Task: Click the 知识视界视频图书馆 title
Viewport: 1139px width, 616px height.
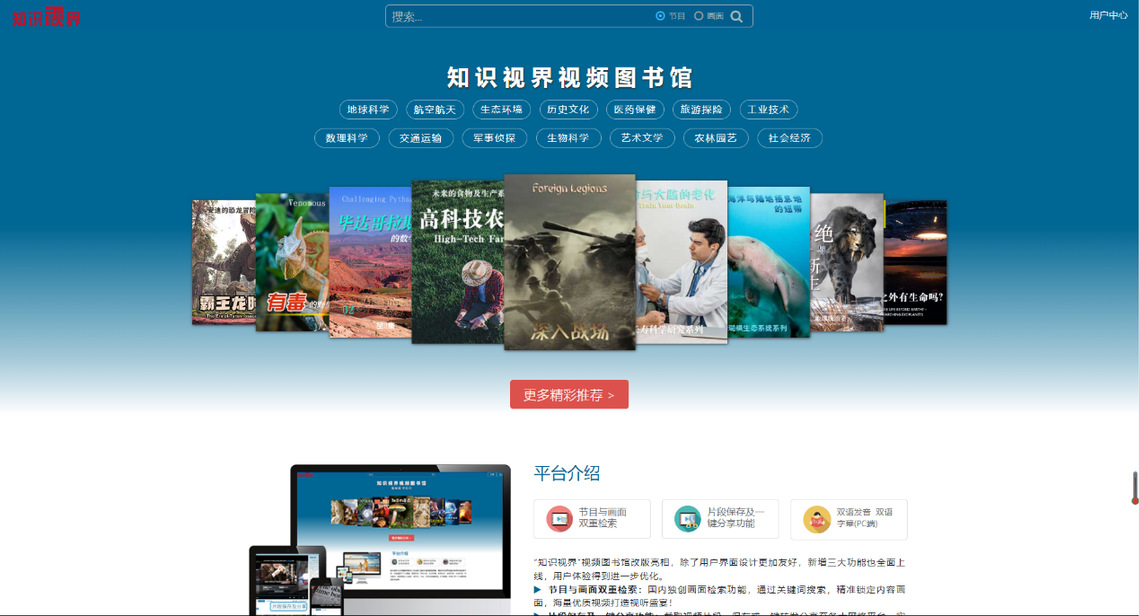Action: (x=570, y=77)
